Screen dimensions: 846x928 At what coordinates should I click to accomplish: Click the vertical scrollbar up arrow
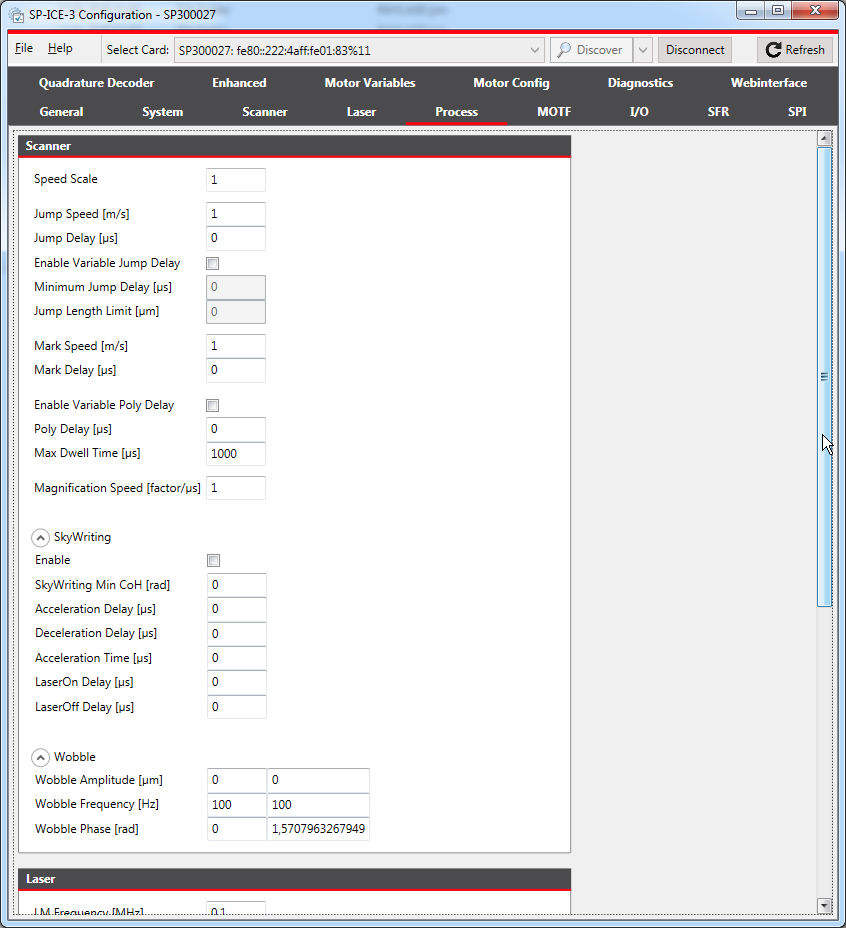pyautogui.click(x=824, y=138)
